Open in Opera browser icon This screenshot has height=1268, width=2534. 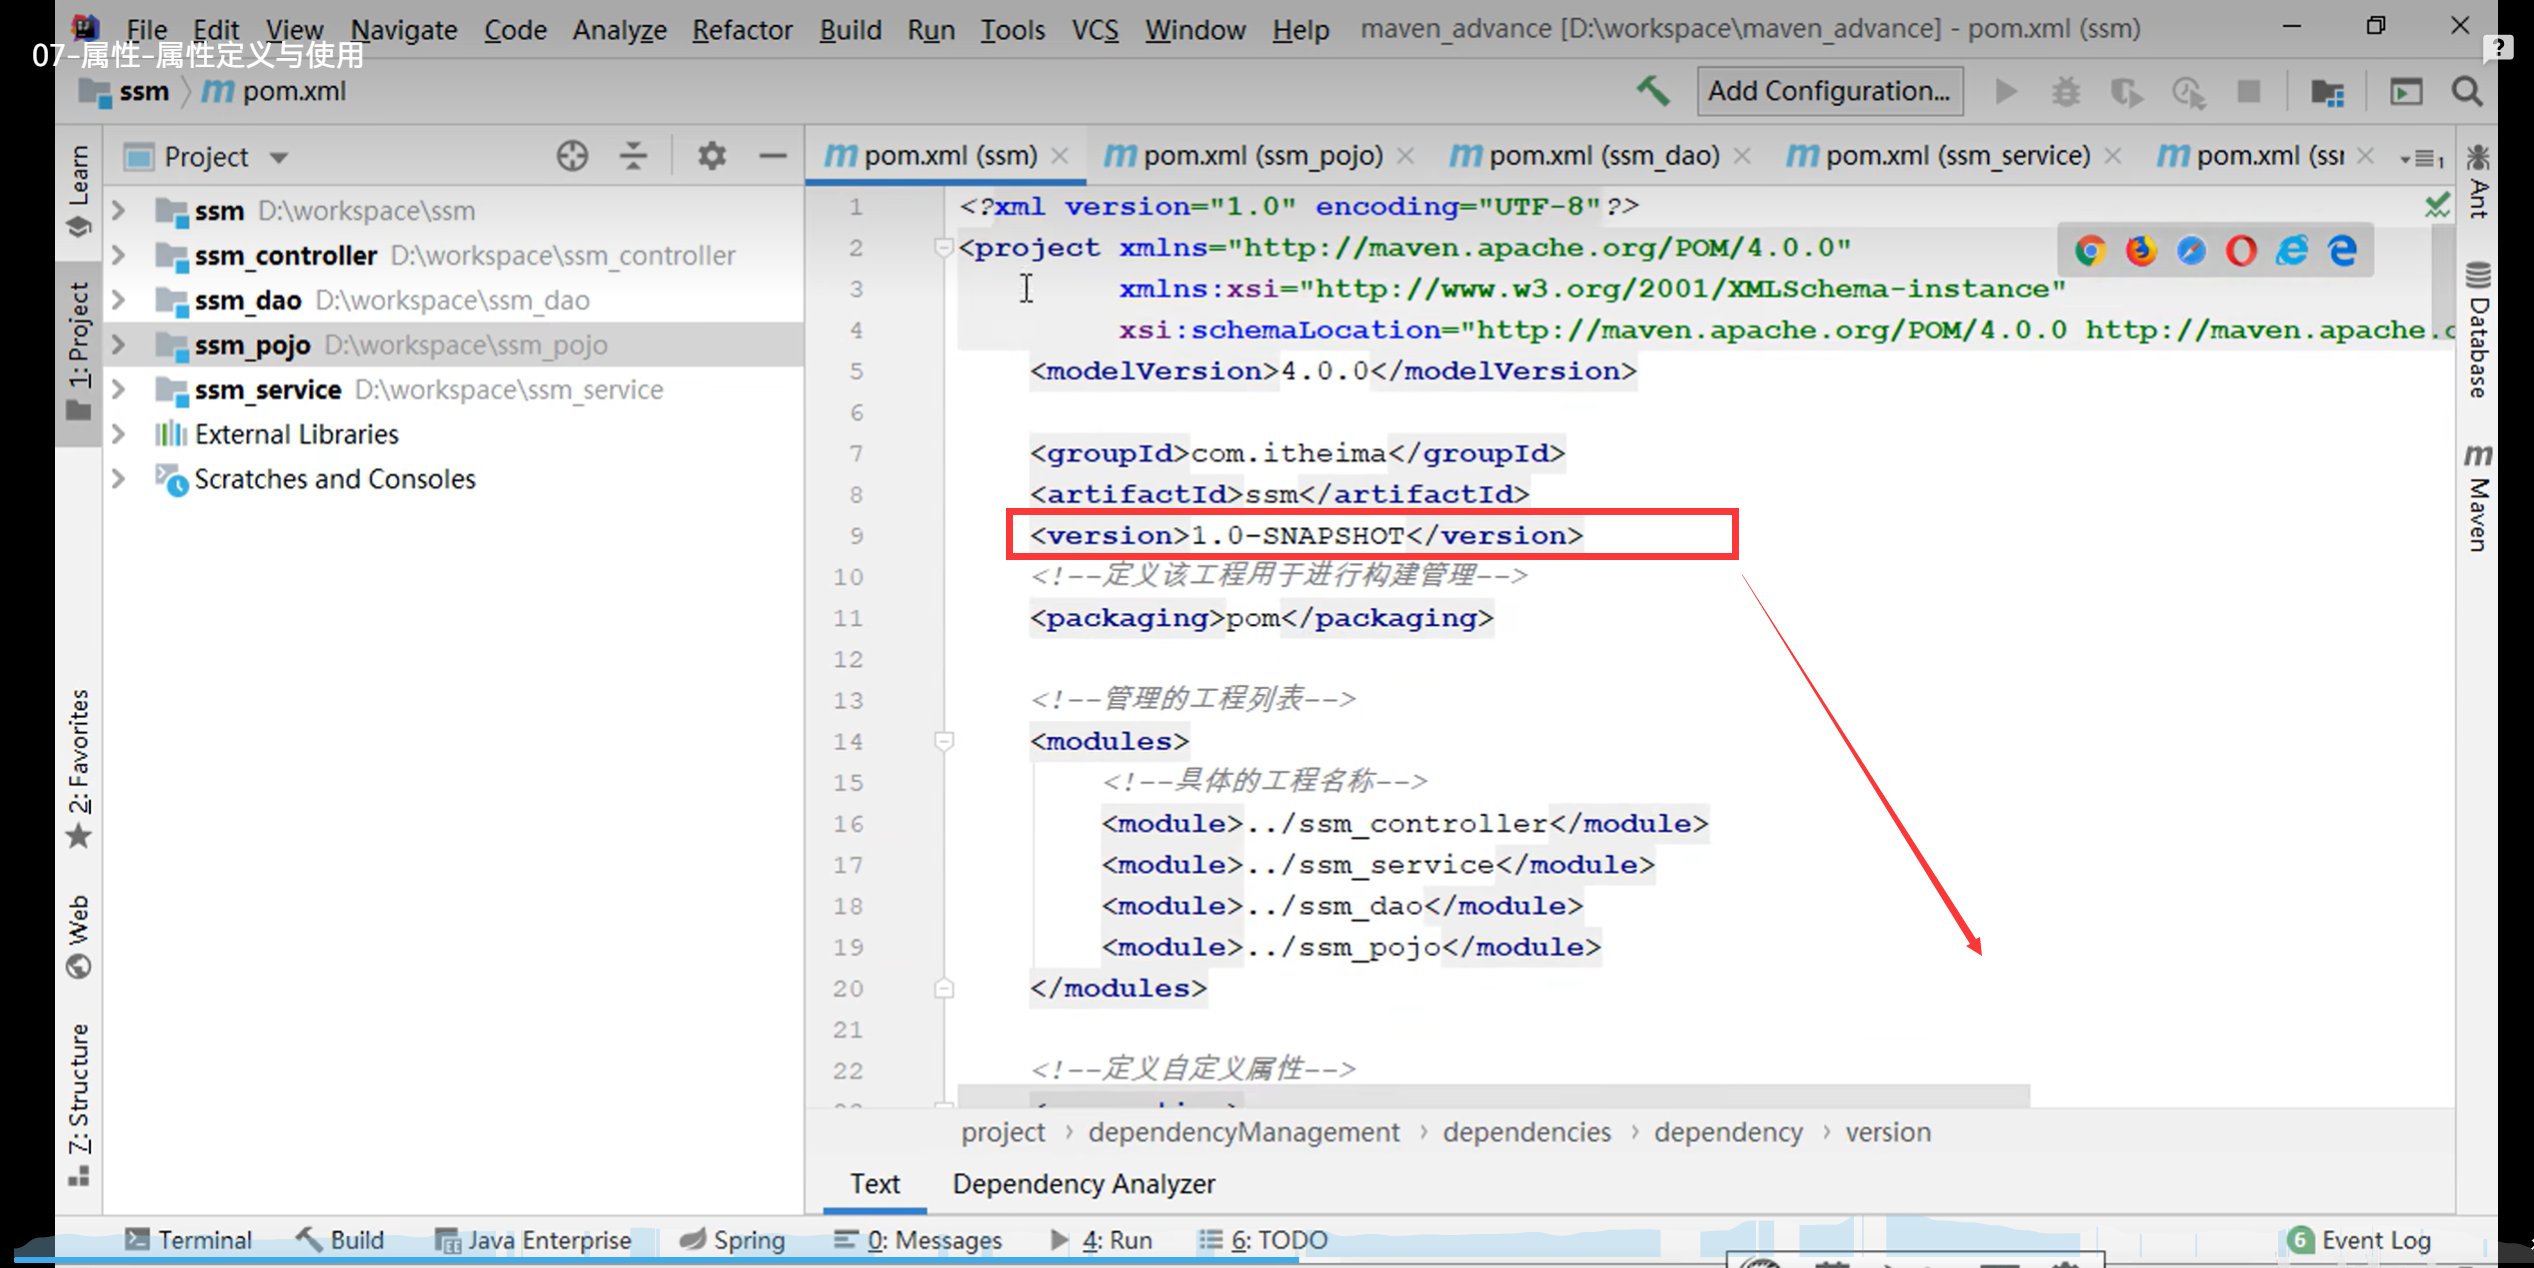tap(2241, 250)
